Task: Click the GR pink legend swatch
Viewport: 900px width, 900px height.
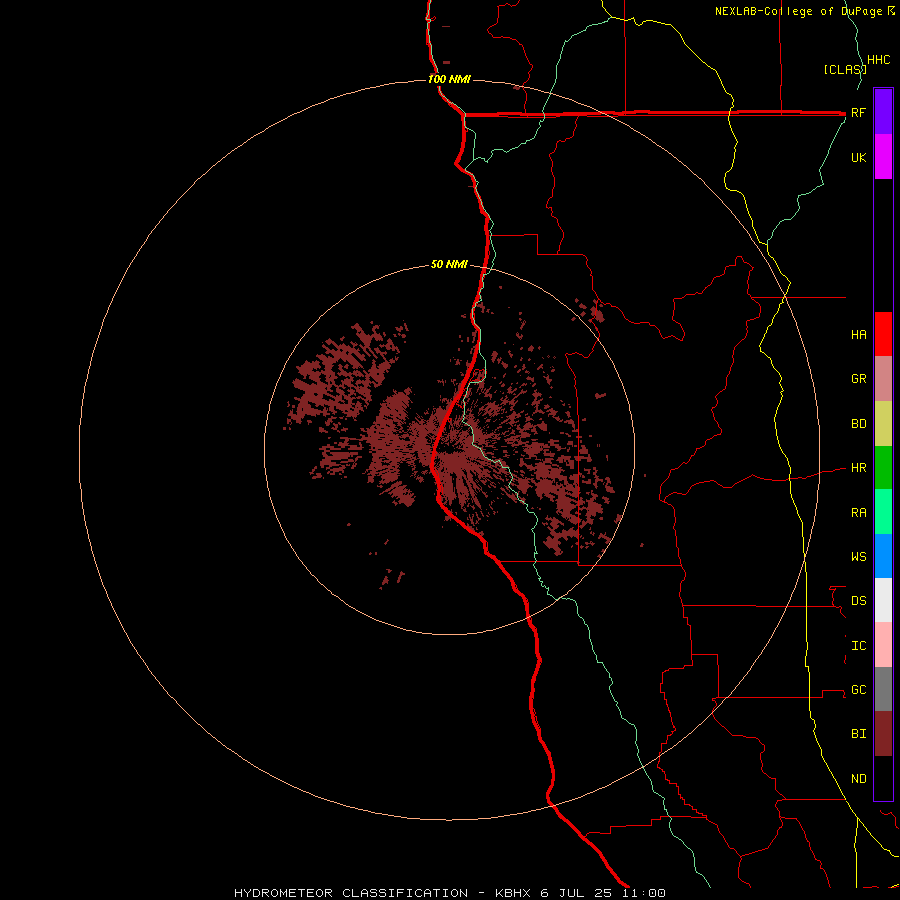Action: click(x=883, y=379)
